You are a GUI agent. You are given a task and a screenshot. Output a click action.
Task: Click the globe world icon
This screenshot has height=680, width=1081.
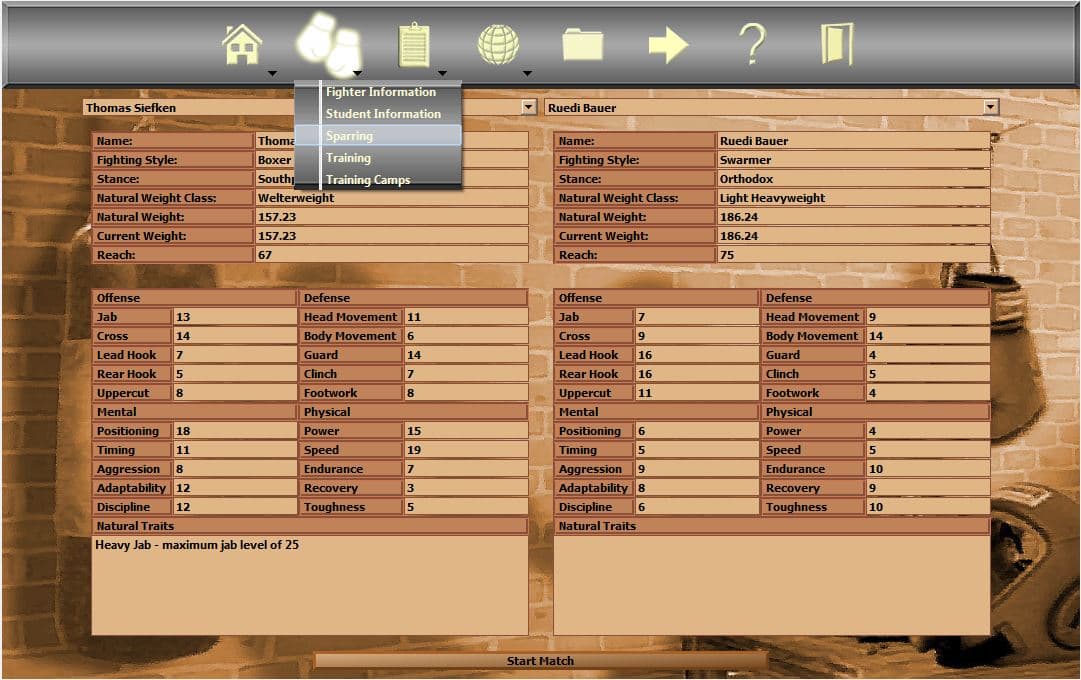pos(498,45)
